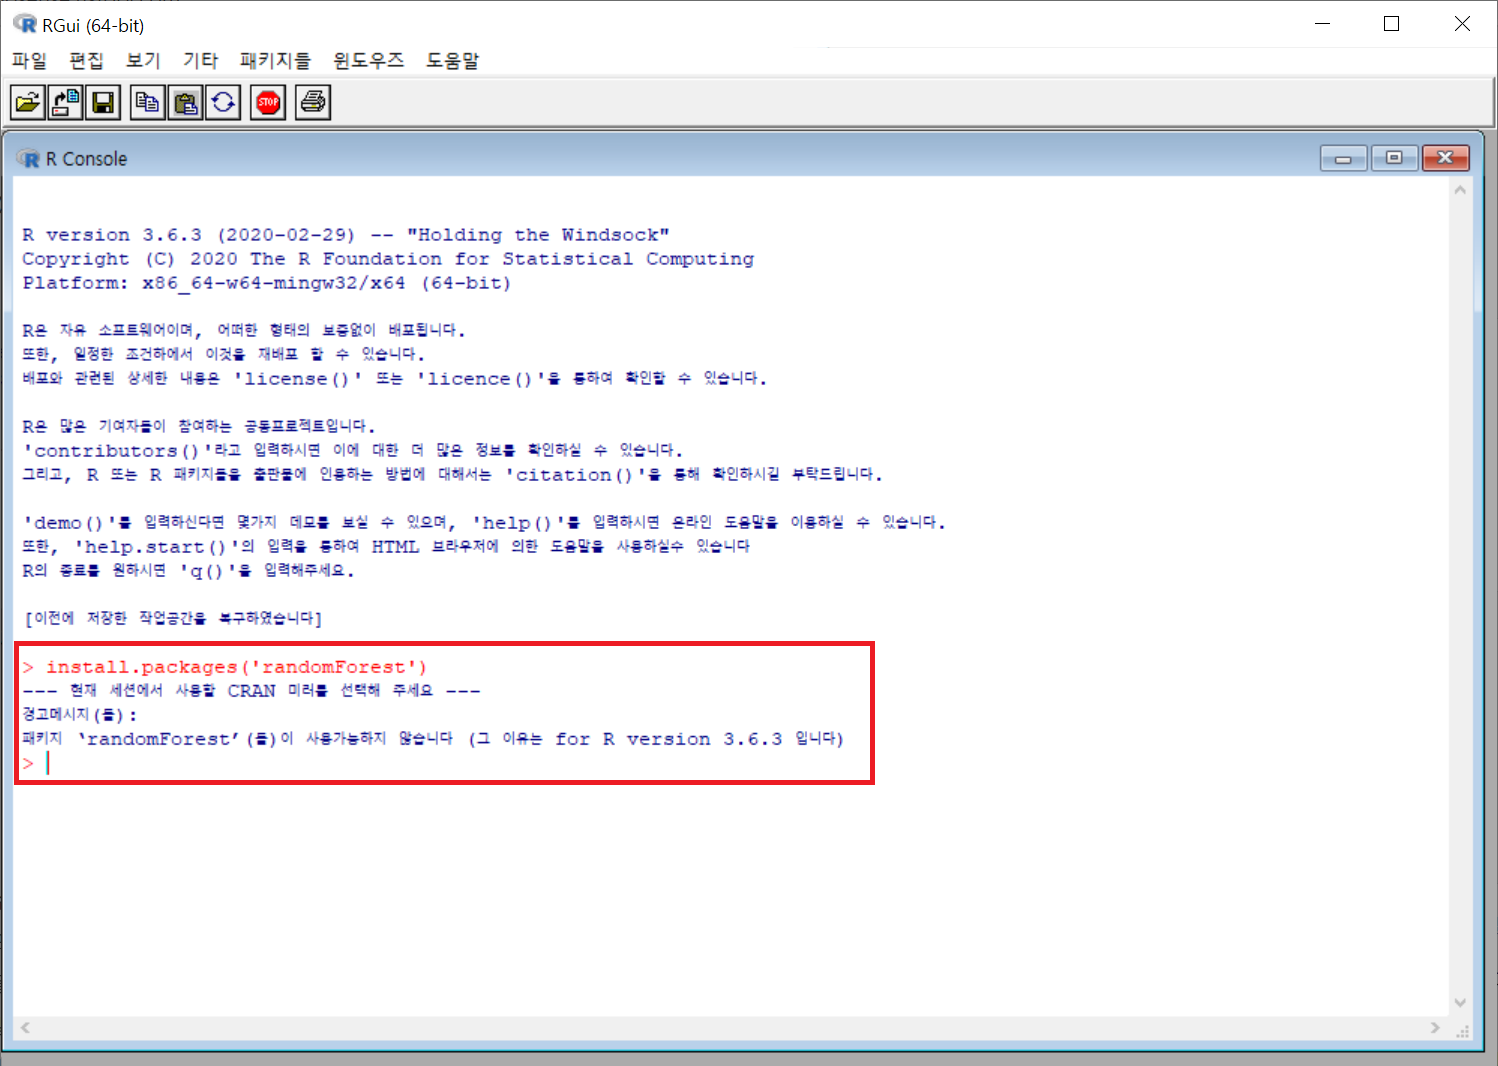Click the 'Platform: x86_64-w64-mingw32/x64' line
This screenshot has width=1498, height=1066.
click(x=267, y=283)
